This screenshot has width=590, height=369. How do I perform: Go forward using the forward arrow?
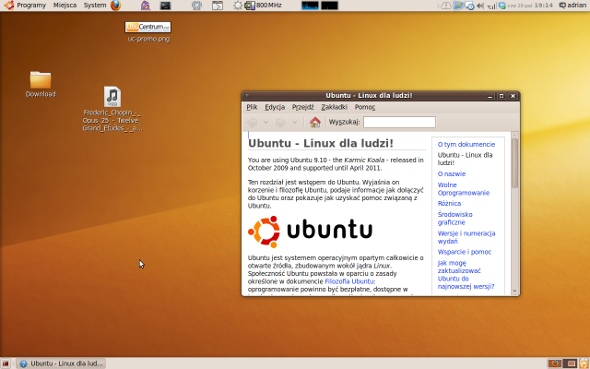pos(281,122)
